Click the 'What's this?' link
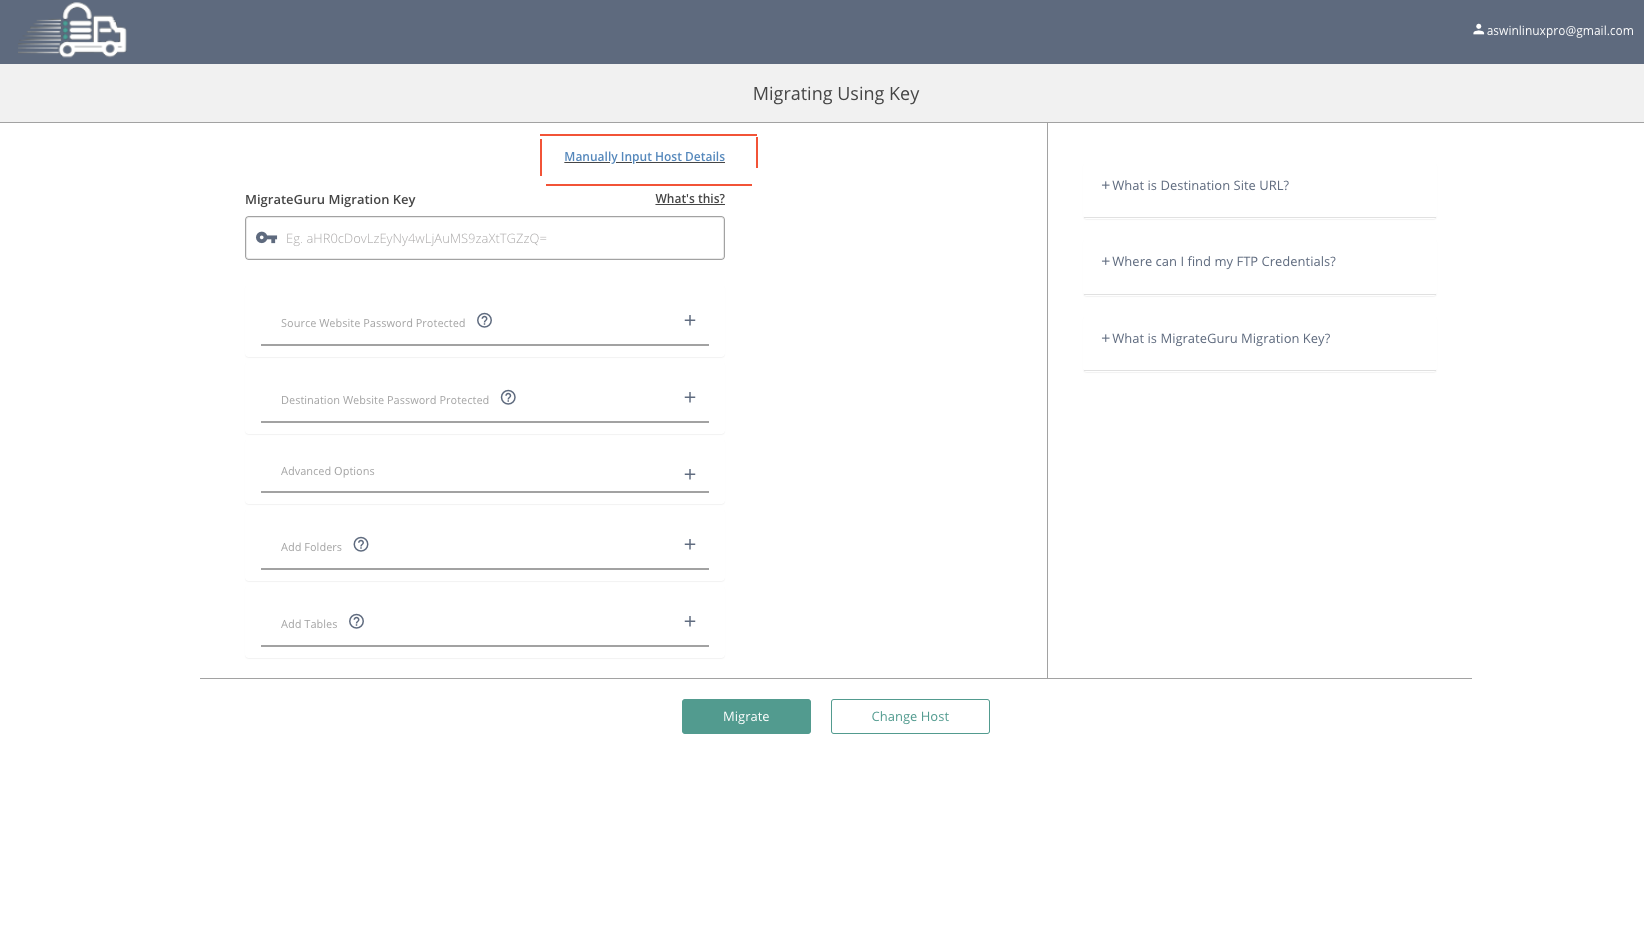The image size is (1644, 929). pos(689,199)
